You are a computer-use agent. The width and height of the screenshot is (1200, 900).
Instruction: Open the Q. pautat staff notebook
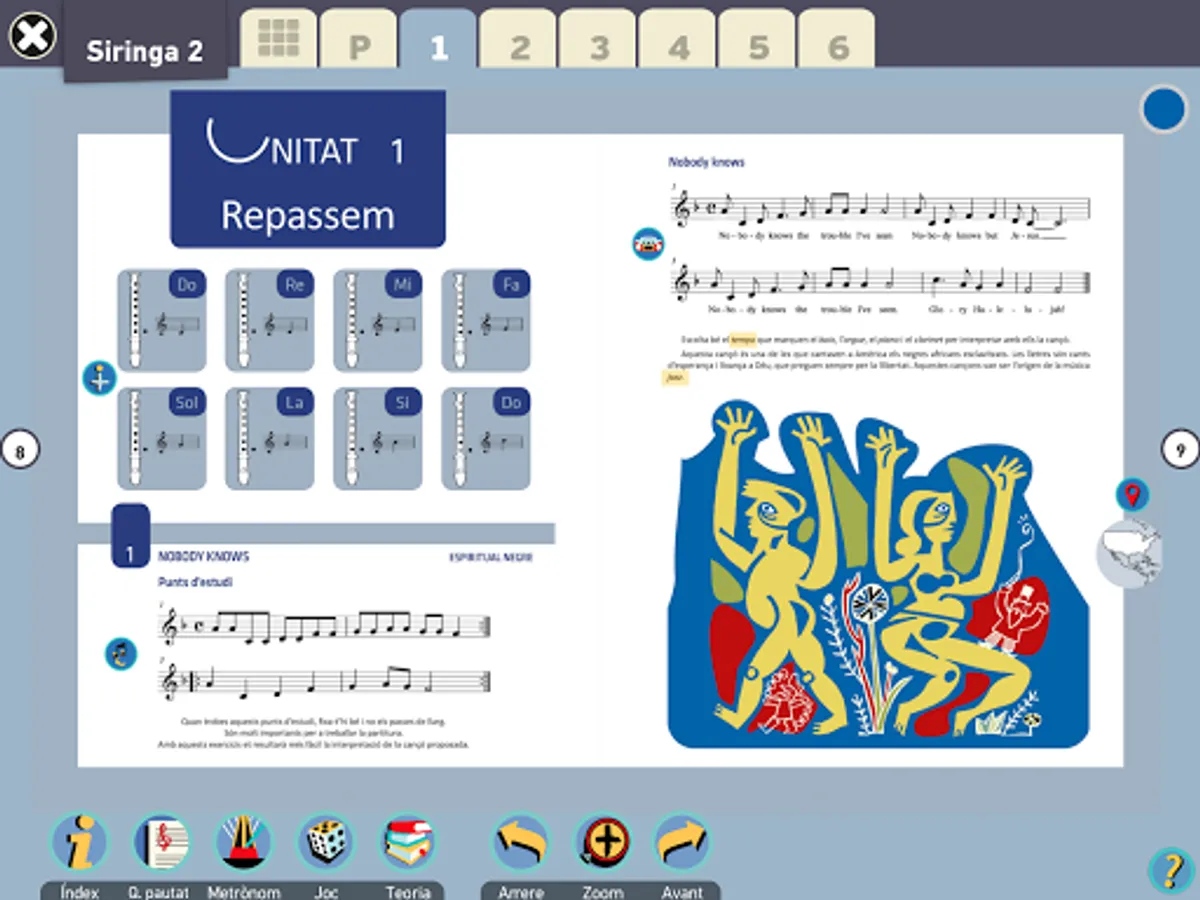coord(162,843)
